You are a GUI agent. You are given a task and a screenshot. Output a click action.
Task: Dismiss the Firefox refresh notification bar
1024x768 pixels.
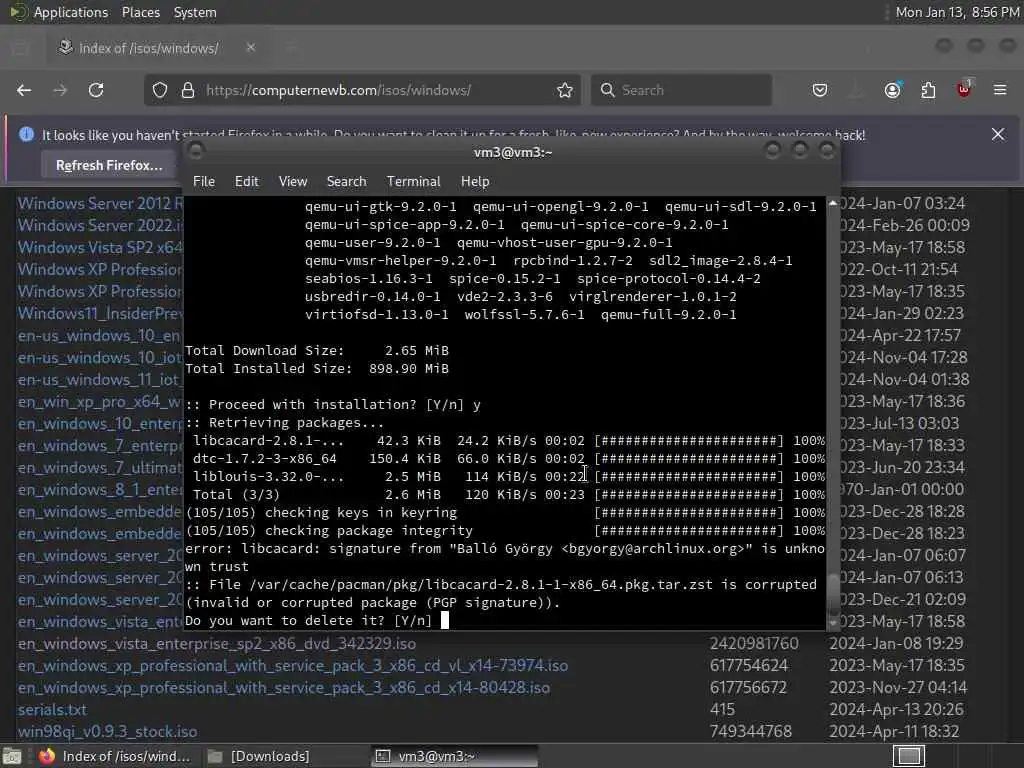998,134
